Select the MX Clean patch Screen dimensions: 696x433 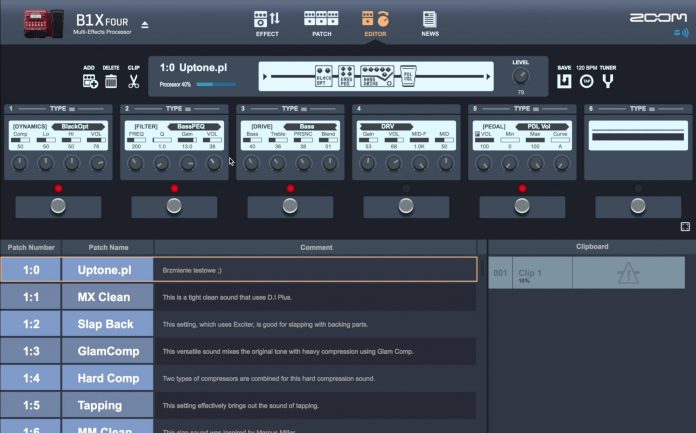[104, 297]
